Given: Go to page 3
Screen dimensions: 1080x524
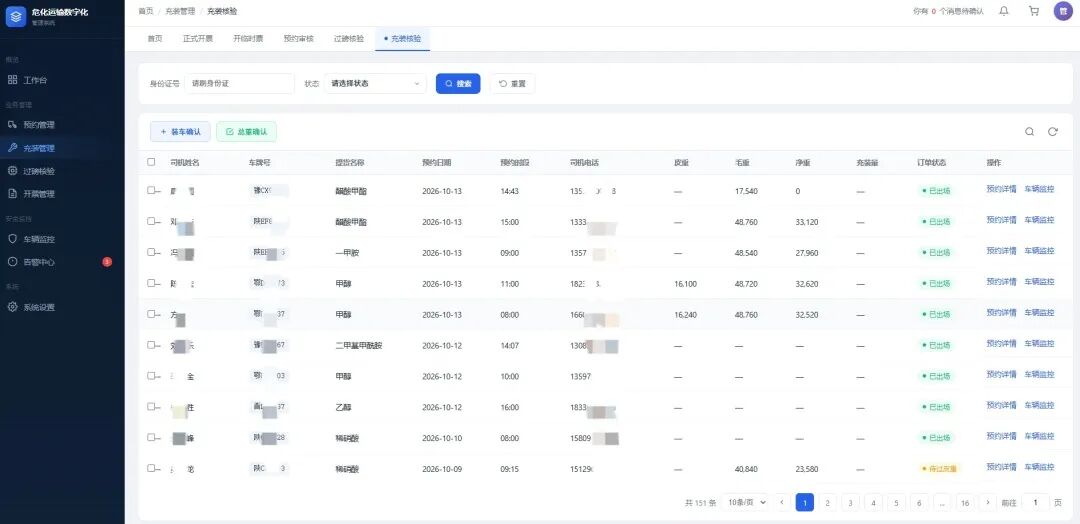Looking at the screenshot, I should point(850,503).
